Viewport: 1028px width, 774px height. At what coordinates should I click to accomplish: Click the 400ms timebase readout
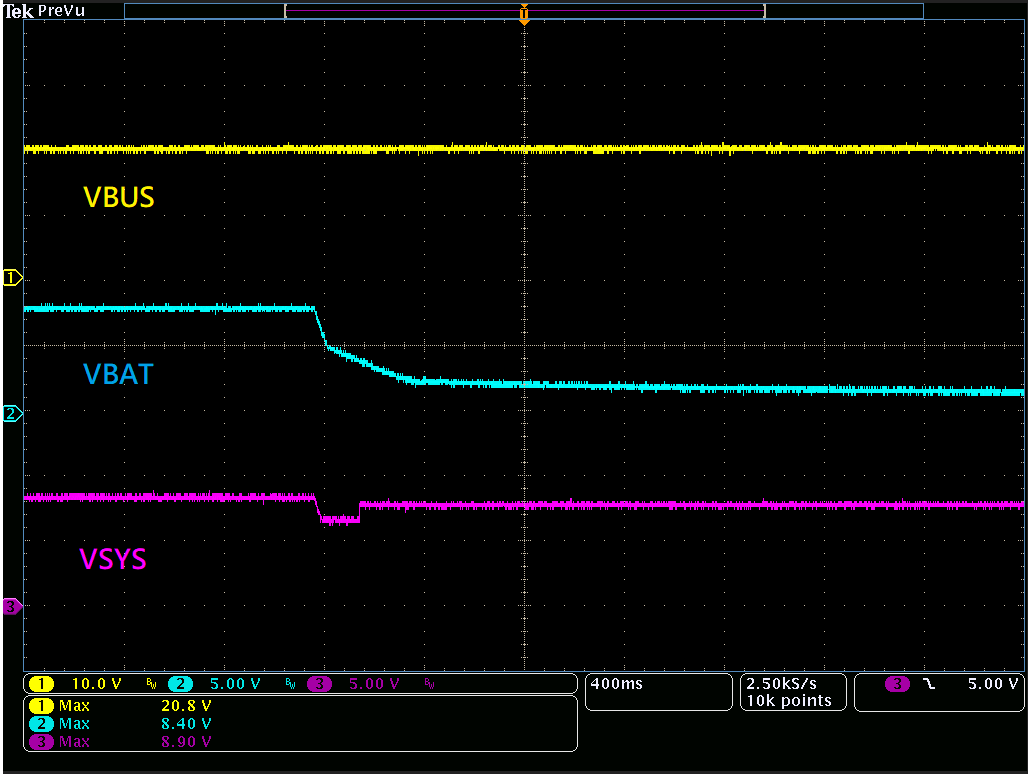(x=616, y=684)
